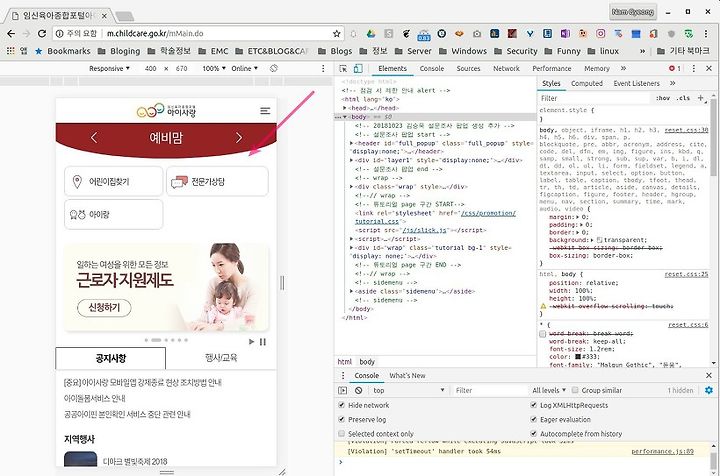Open the top context dropdown in console
Image resolution: width=720 pixels, height=476 pixels.
[x=409, y=390]
